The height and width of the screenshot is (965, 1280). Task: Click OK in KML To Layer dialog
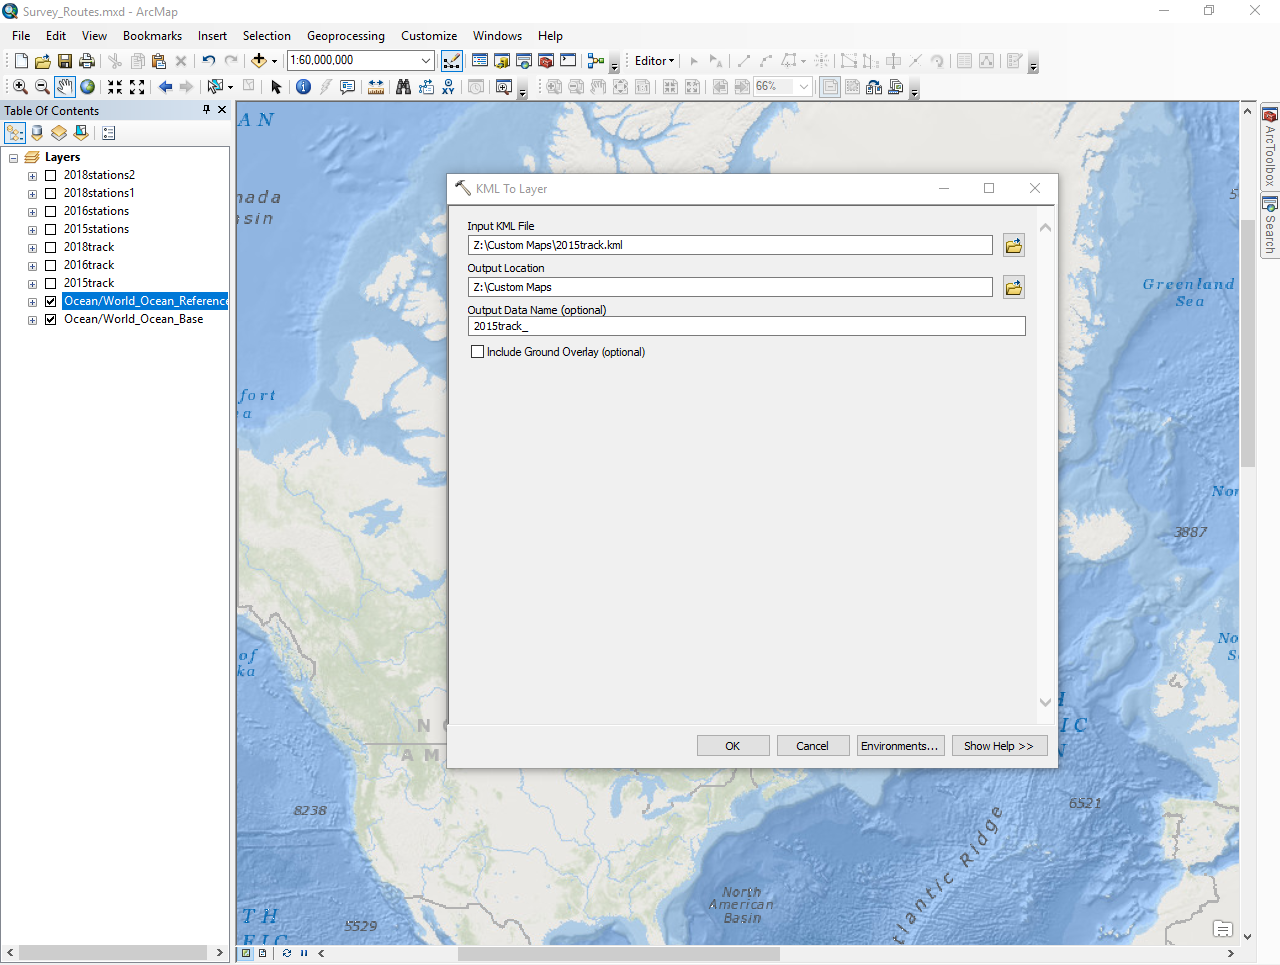[x=733, y=746]
